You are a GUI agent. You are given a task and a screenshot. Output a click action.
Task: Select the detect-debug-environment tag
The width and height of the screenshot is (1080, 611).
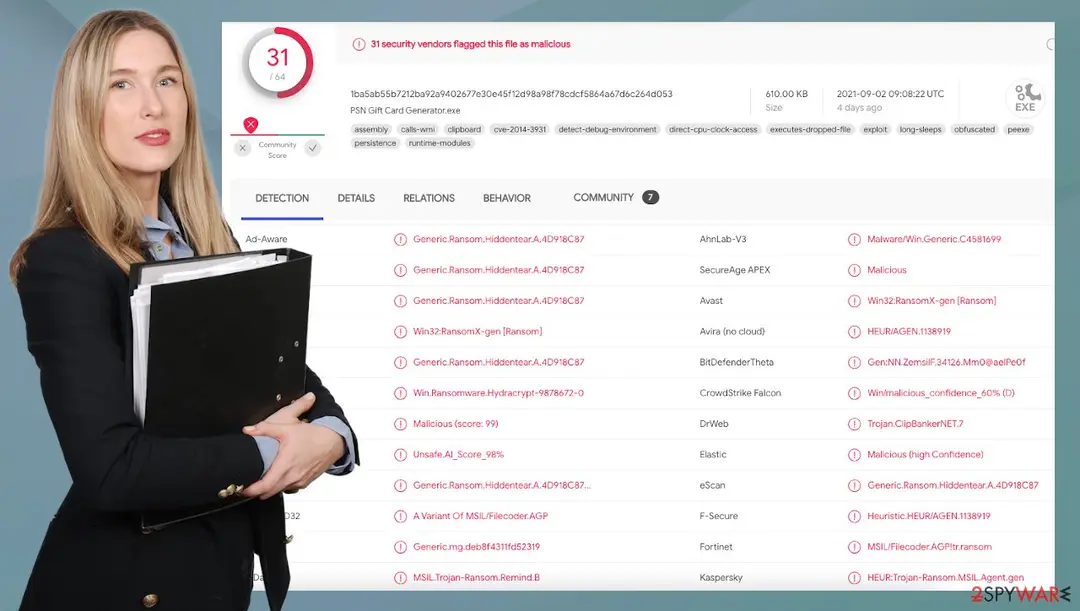click(608, 130)
